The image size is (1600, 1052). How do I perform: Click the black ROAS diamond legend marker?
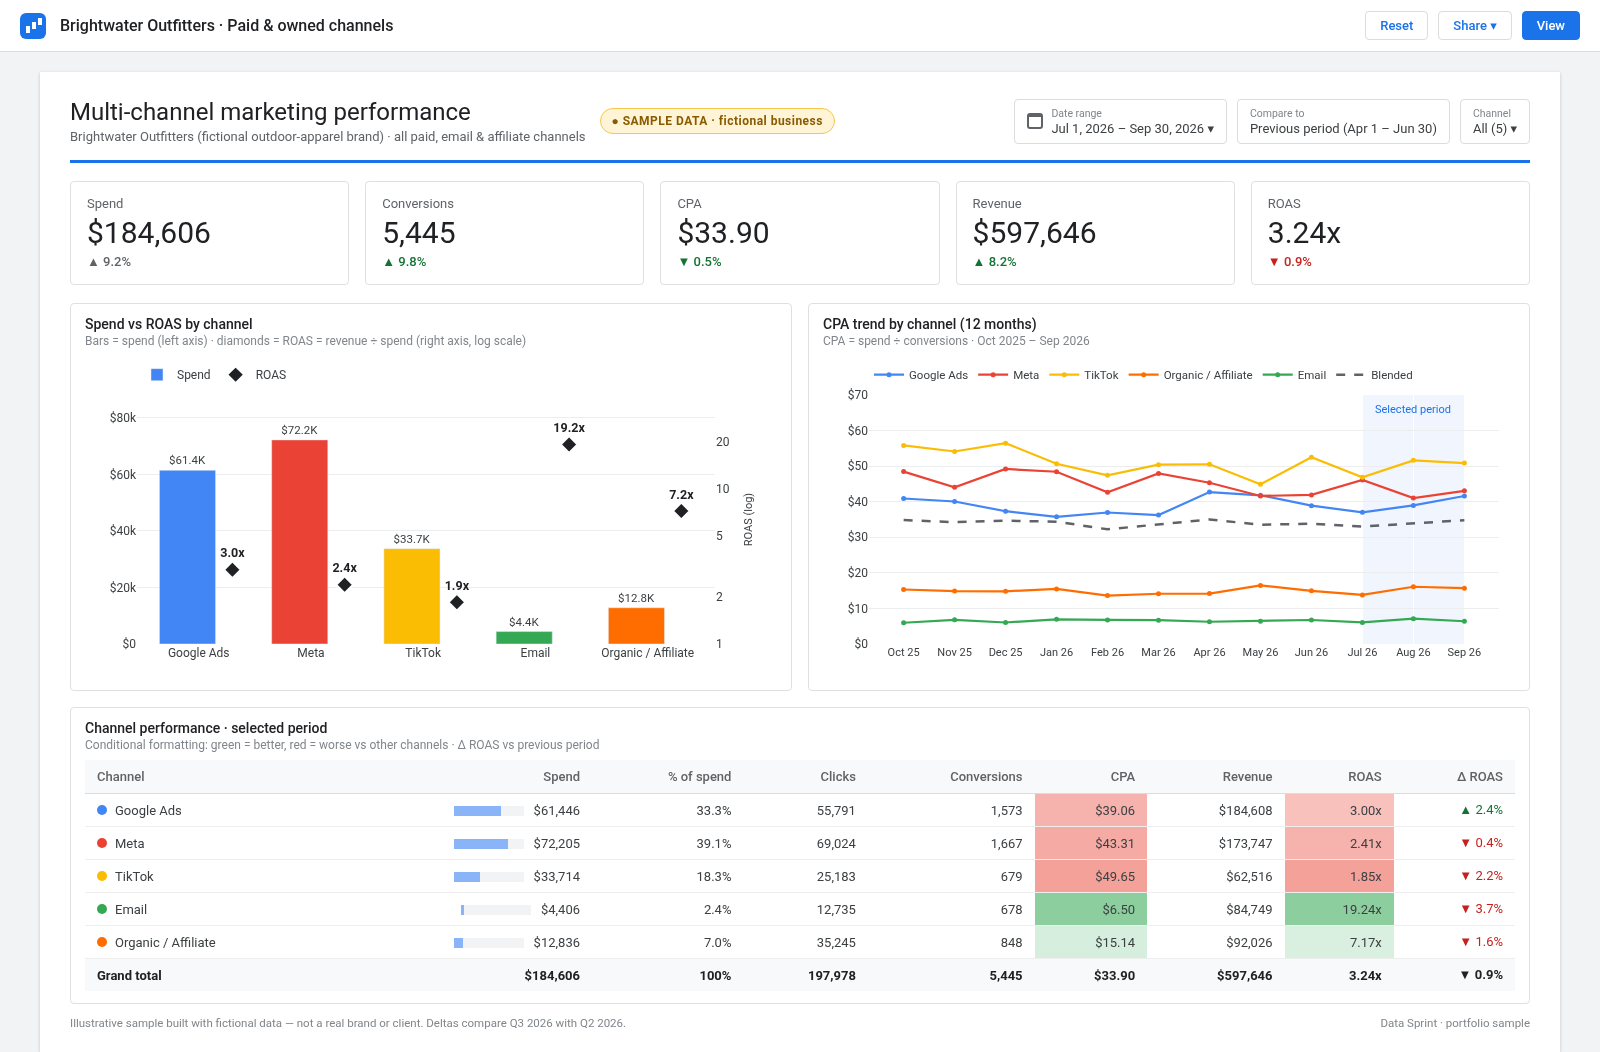[x=236, y=375]
